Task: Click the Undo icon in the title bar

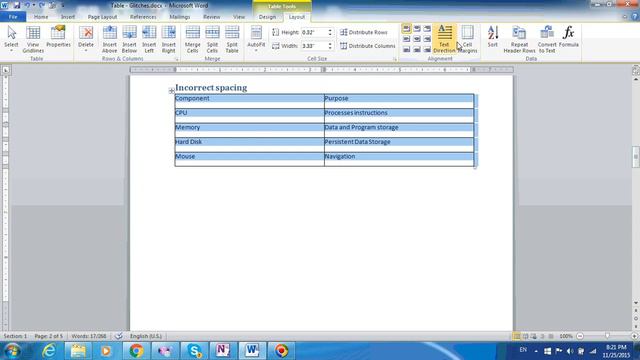Action: (28, 5)
